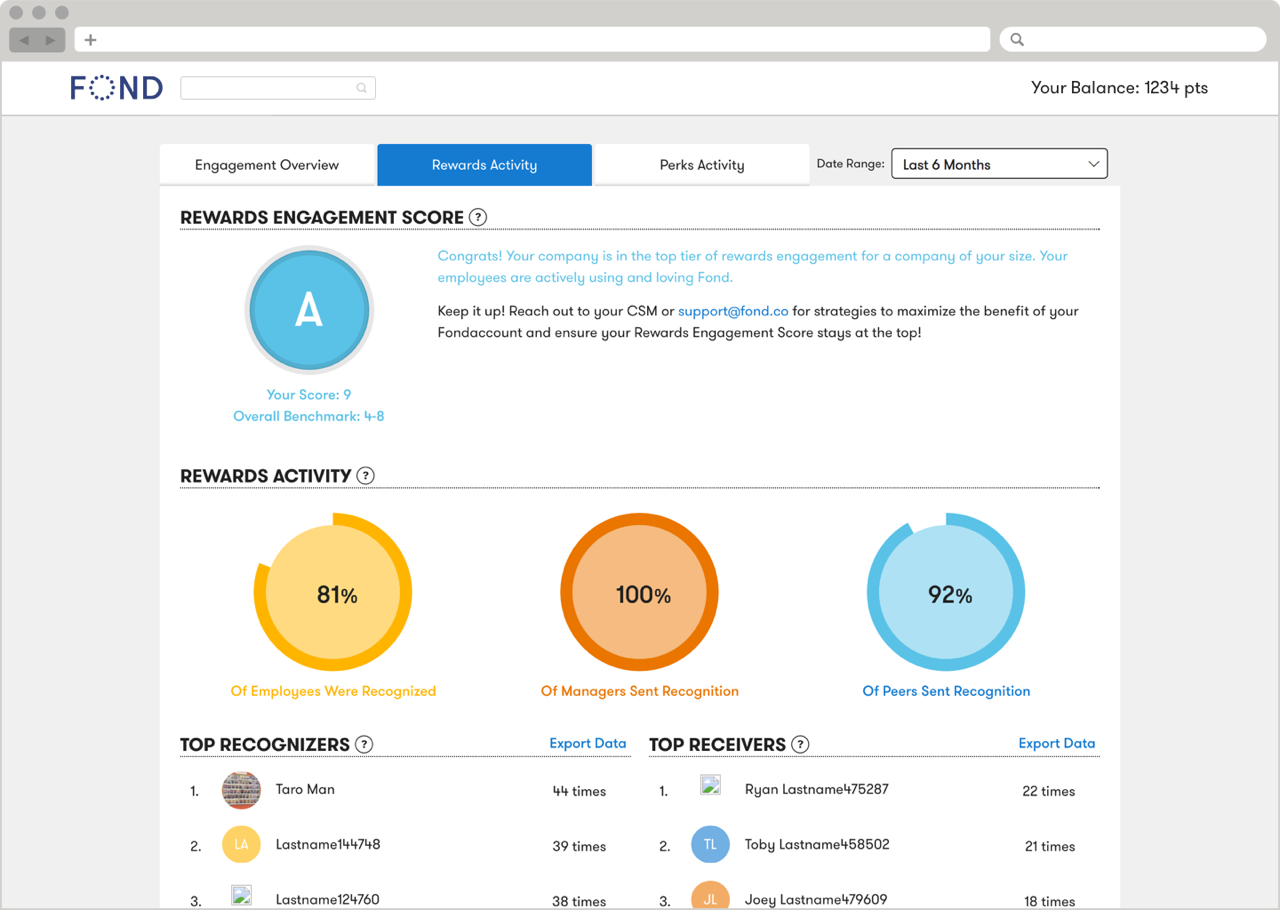Click the Fond search input field

(278, 88)
